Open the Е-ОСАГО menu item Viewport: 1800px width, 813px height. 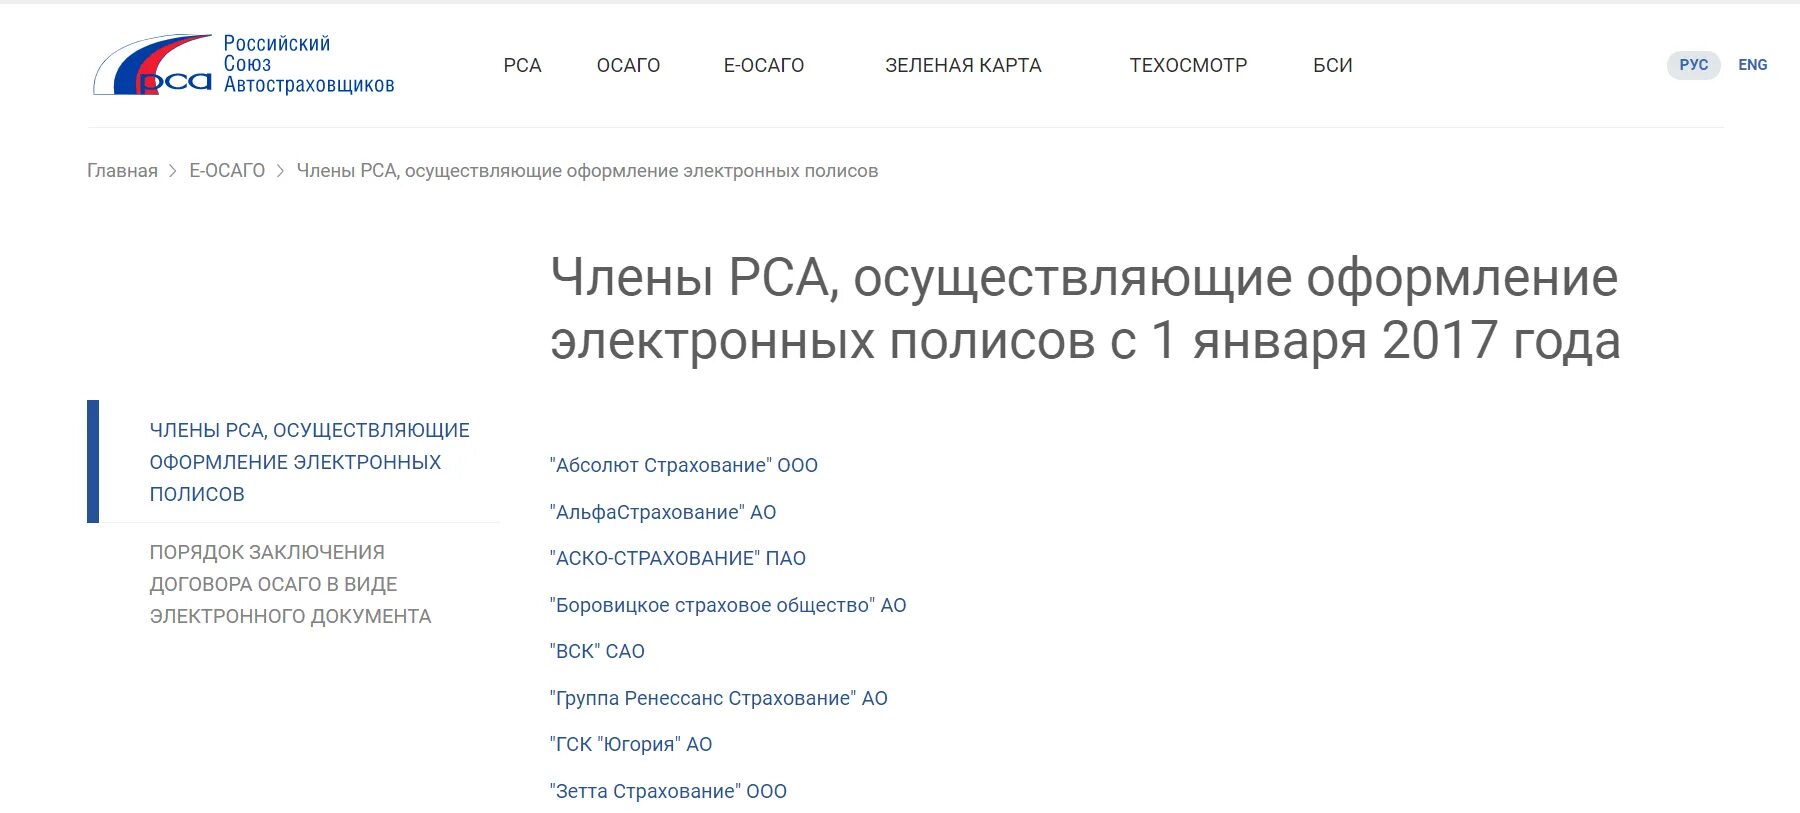coord(764,65)
